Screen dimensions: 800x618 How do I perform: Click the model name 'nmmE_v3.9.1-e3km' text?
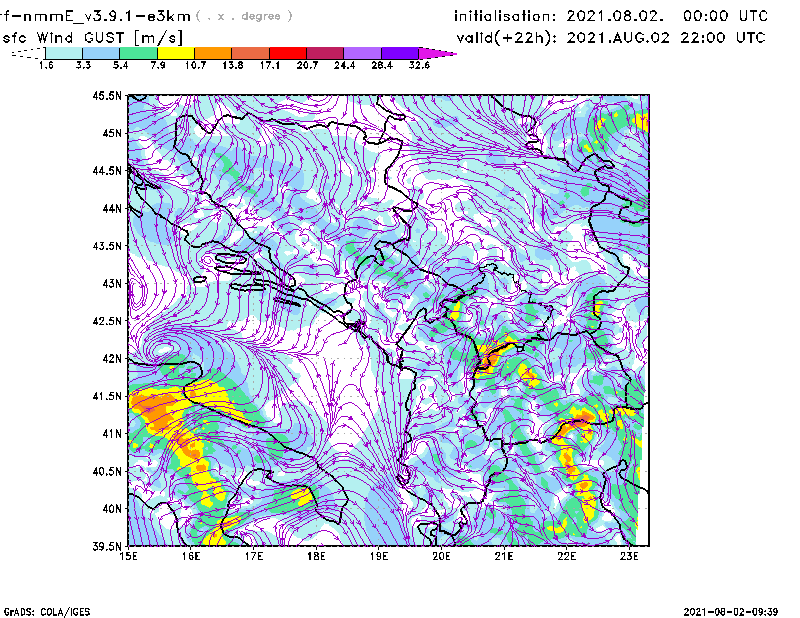coord(103,16)
